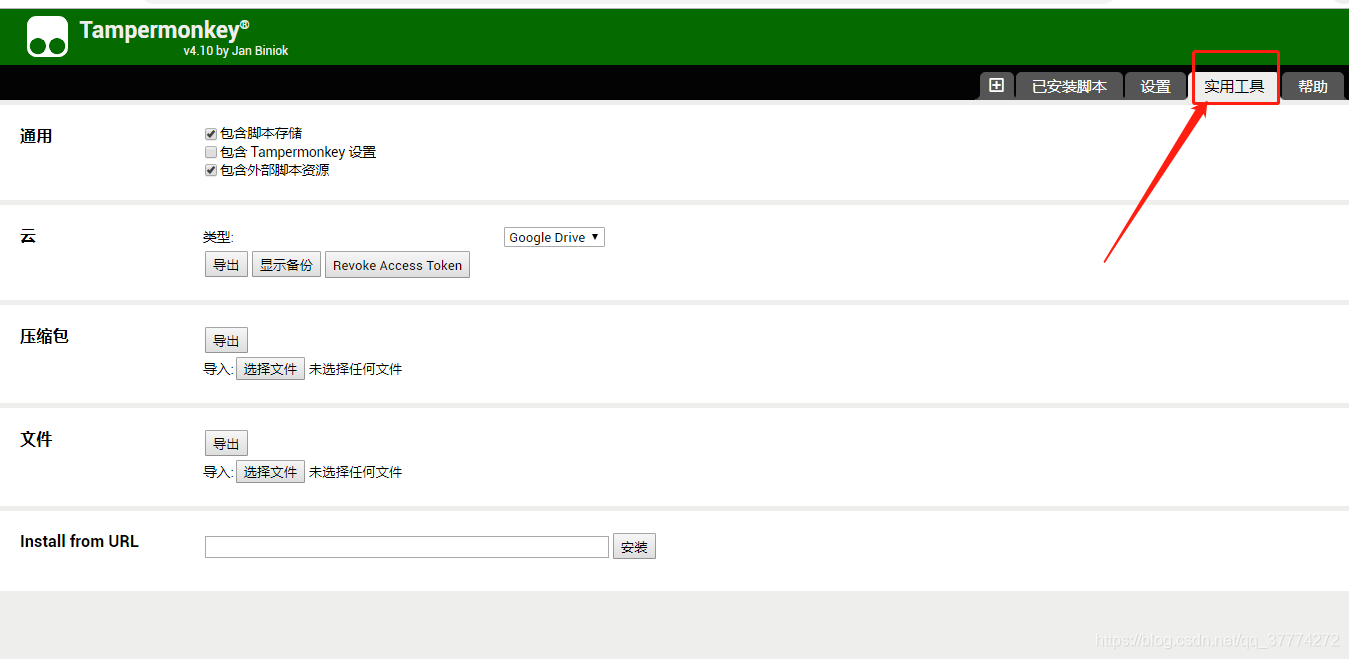Open the new script plus tab

[996, 86]
